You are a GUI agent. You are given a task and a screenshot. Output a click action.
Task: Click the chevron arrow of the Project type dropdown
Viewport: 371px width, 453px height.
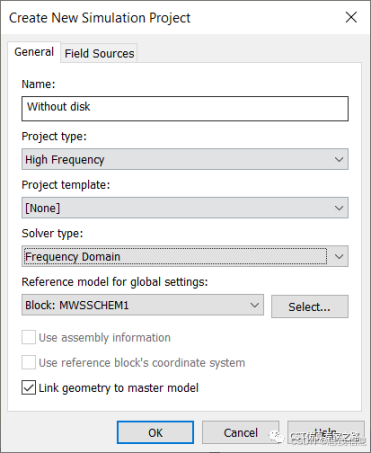[x=339, y=159]
